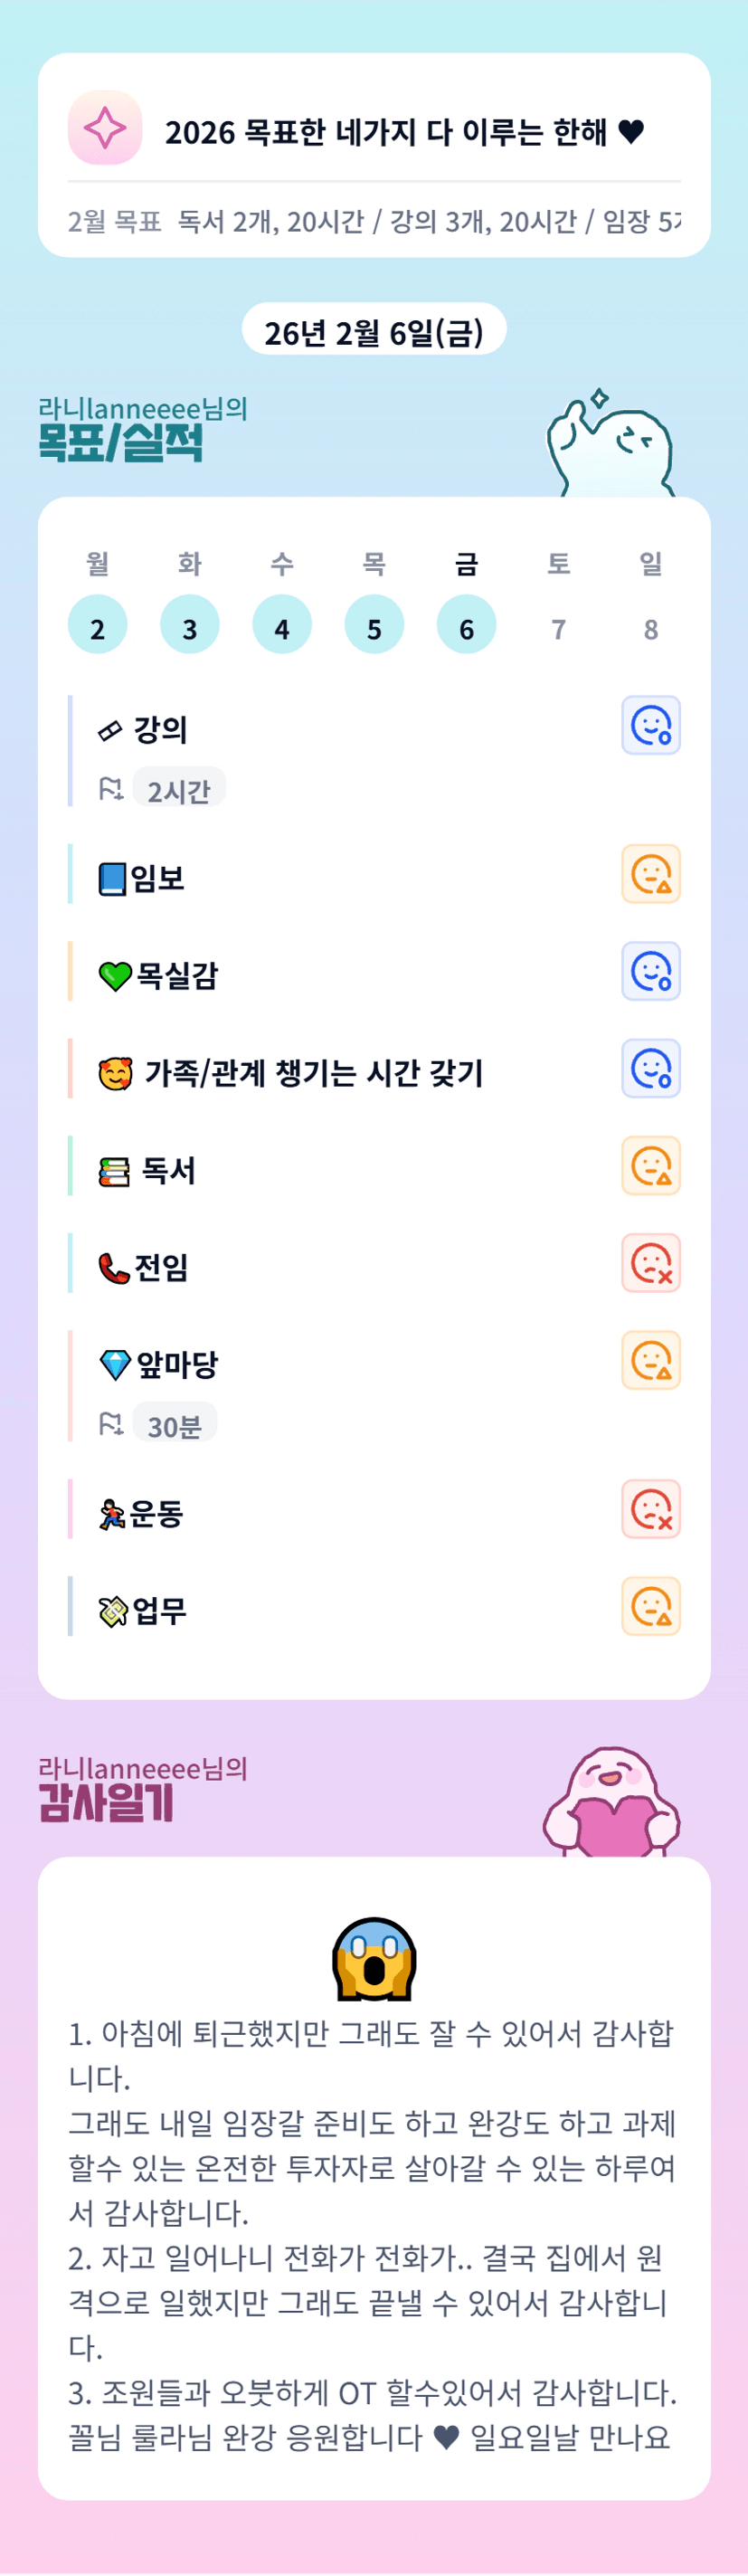
Task: Click the pink sparkle goal icon
Action: (x=105, y=128)
